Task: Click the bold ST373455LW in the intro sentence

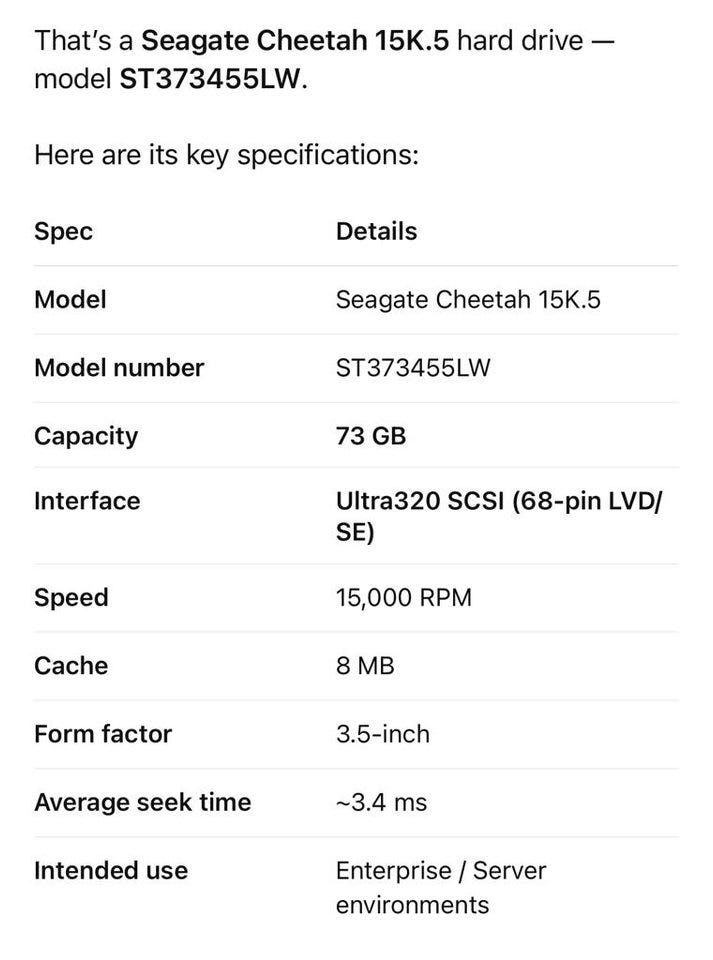Action: click(209, 79)
